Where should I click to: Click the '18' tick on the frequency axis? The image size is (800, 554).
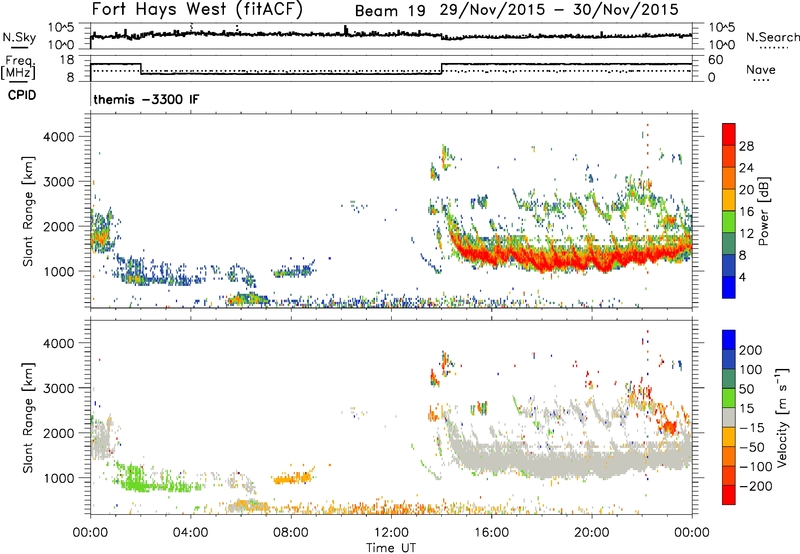[x=66, y=60]
